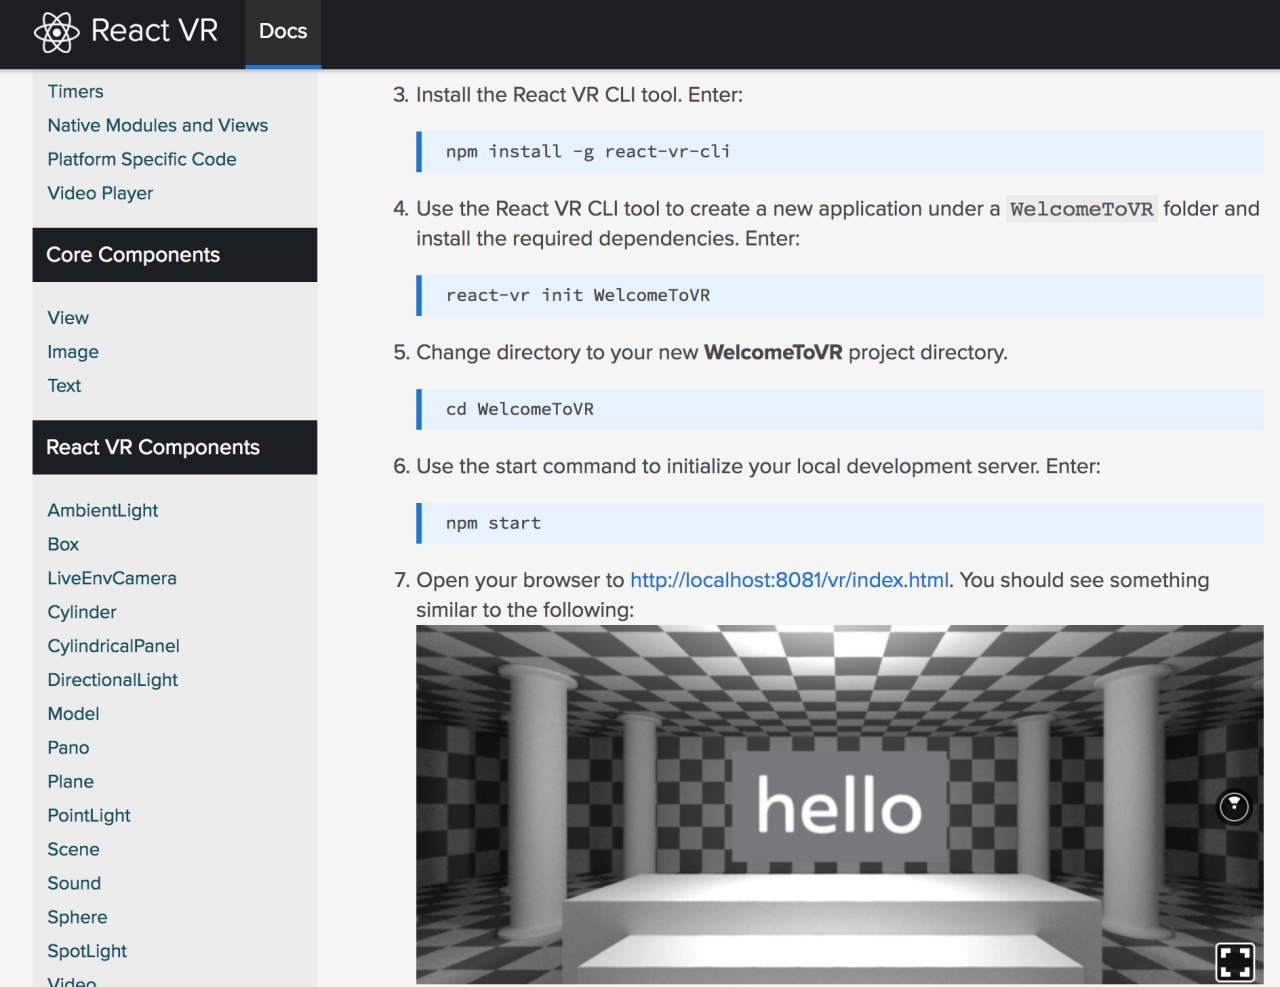Click the hello VR scene preview image
Screen dimensions: 1280x987
tap(840, 805)
